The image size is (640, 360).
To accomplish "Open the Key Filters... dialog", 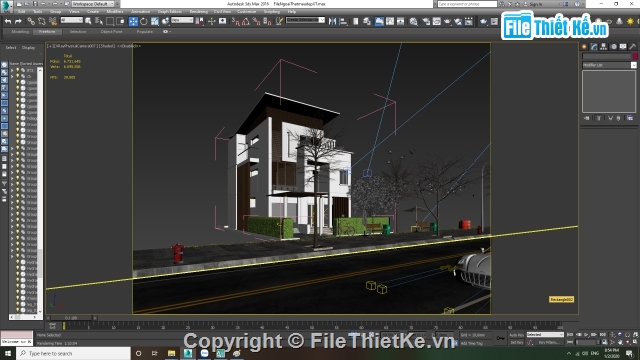I will pyautogui.click(x=549, y=342).
